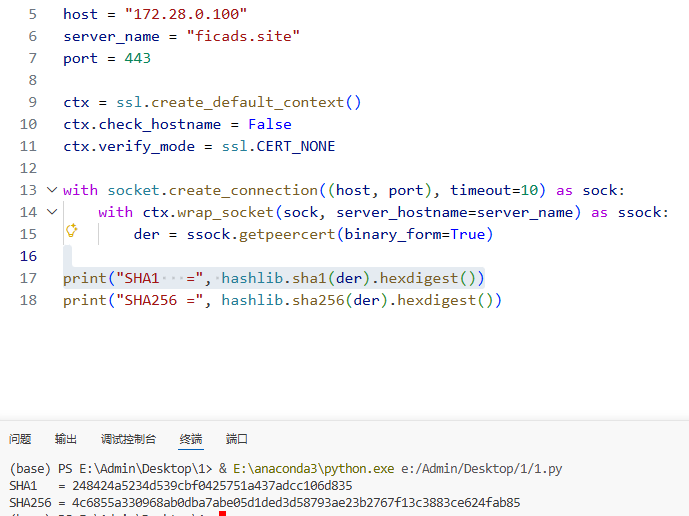This screenshot has height=516, width=689.
Task: Click the lightbulb code action icon on line 15
Action: (x=72, y=230)
